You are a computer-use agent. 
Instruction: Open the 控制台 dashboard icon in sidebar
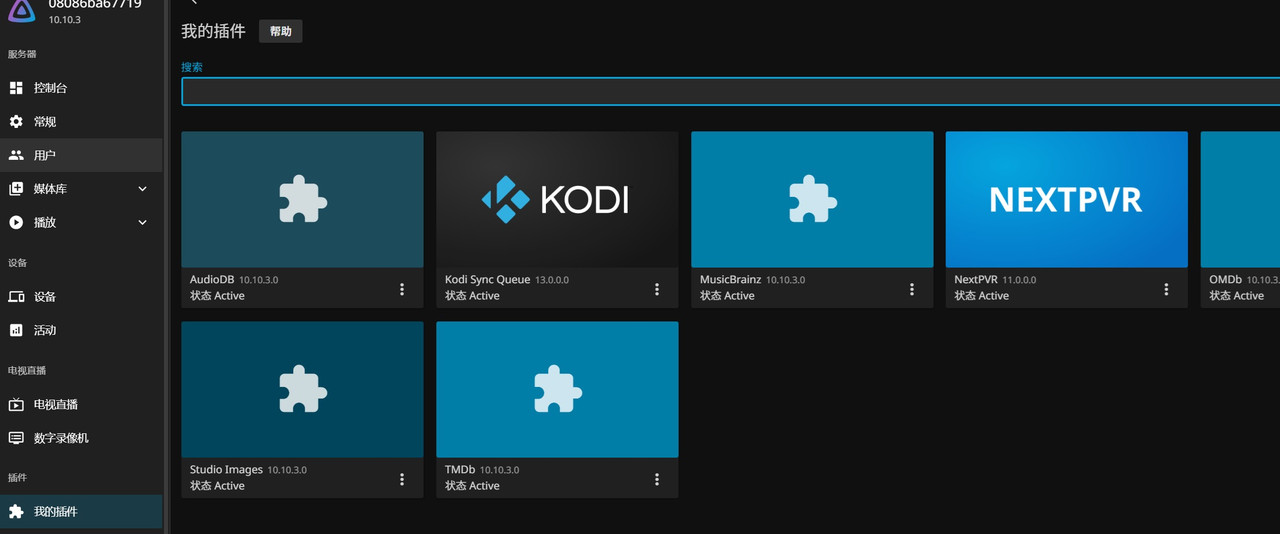(x=16, y=88)
